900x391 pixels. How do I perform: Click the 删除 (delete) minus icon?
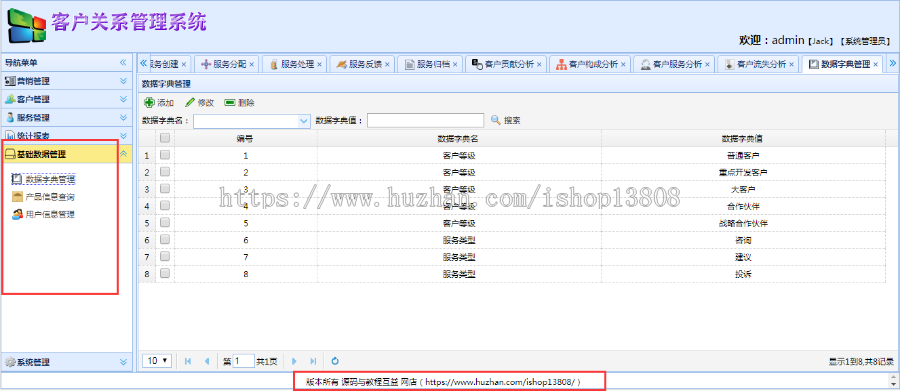pyautogui.click(x=230, y=103)
